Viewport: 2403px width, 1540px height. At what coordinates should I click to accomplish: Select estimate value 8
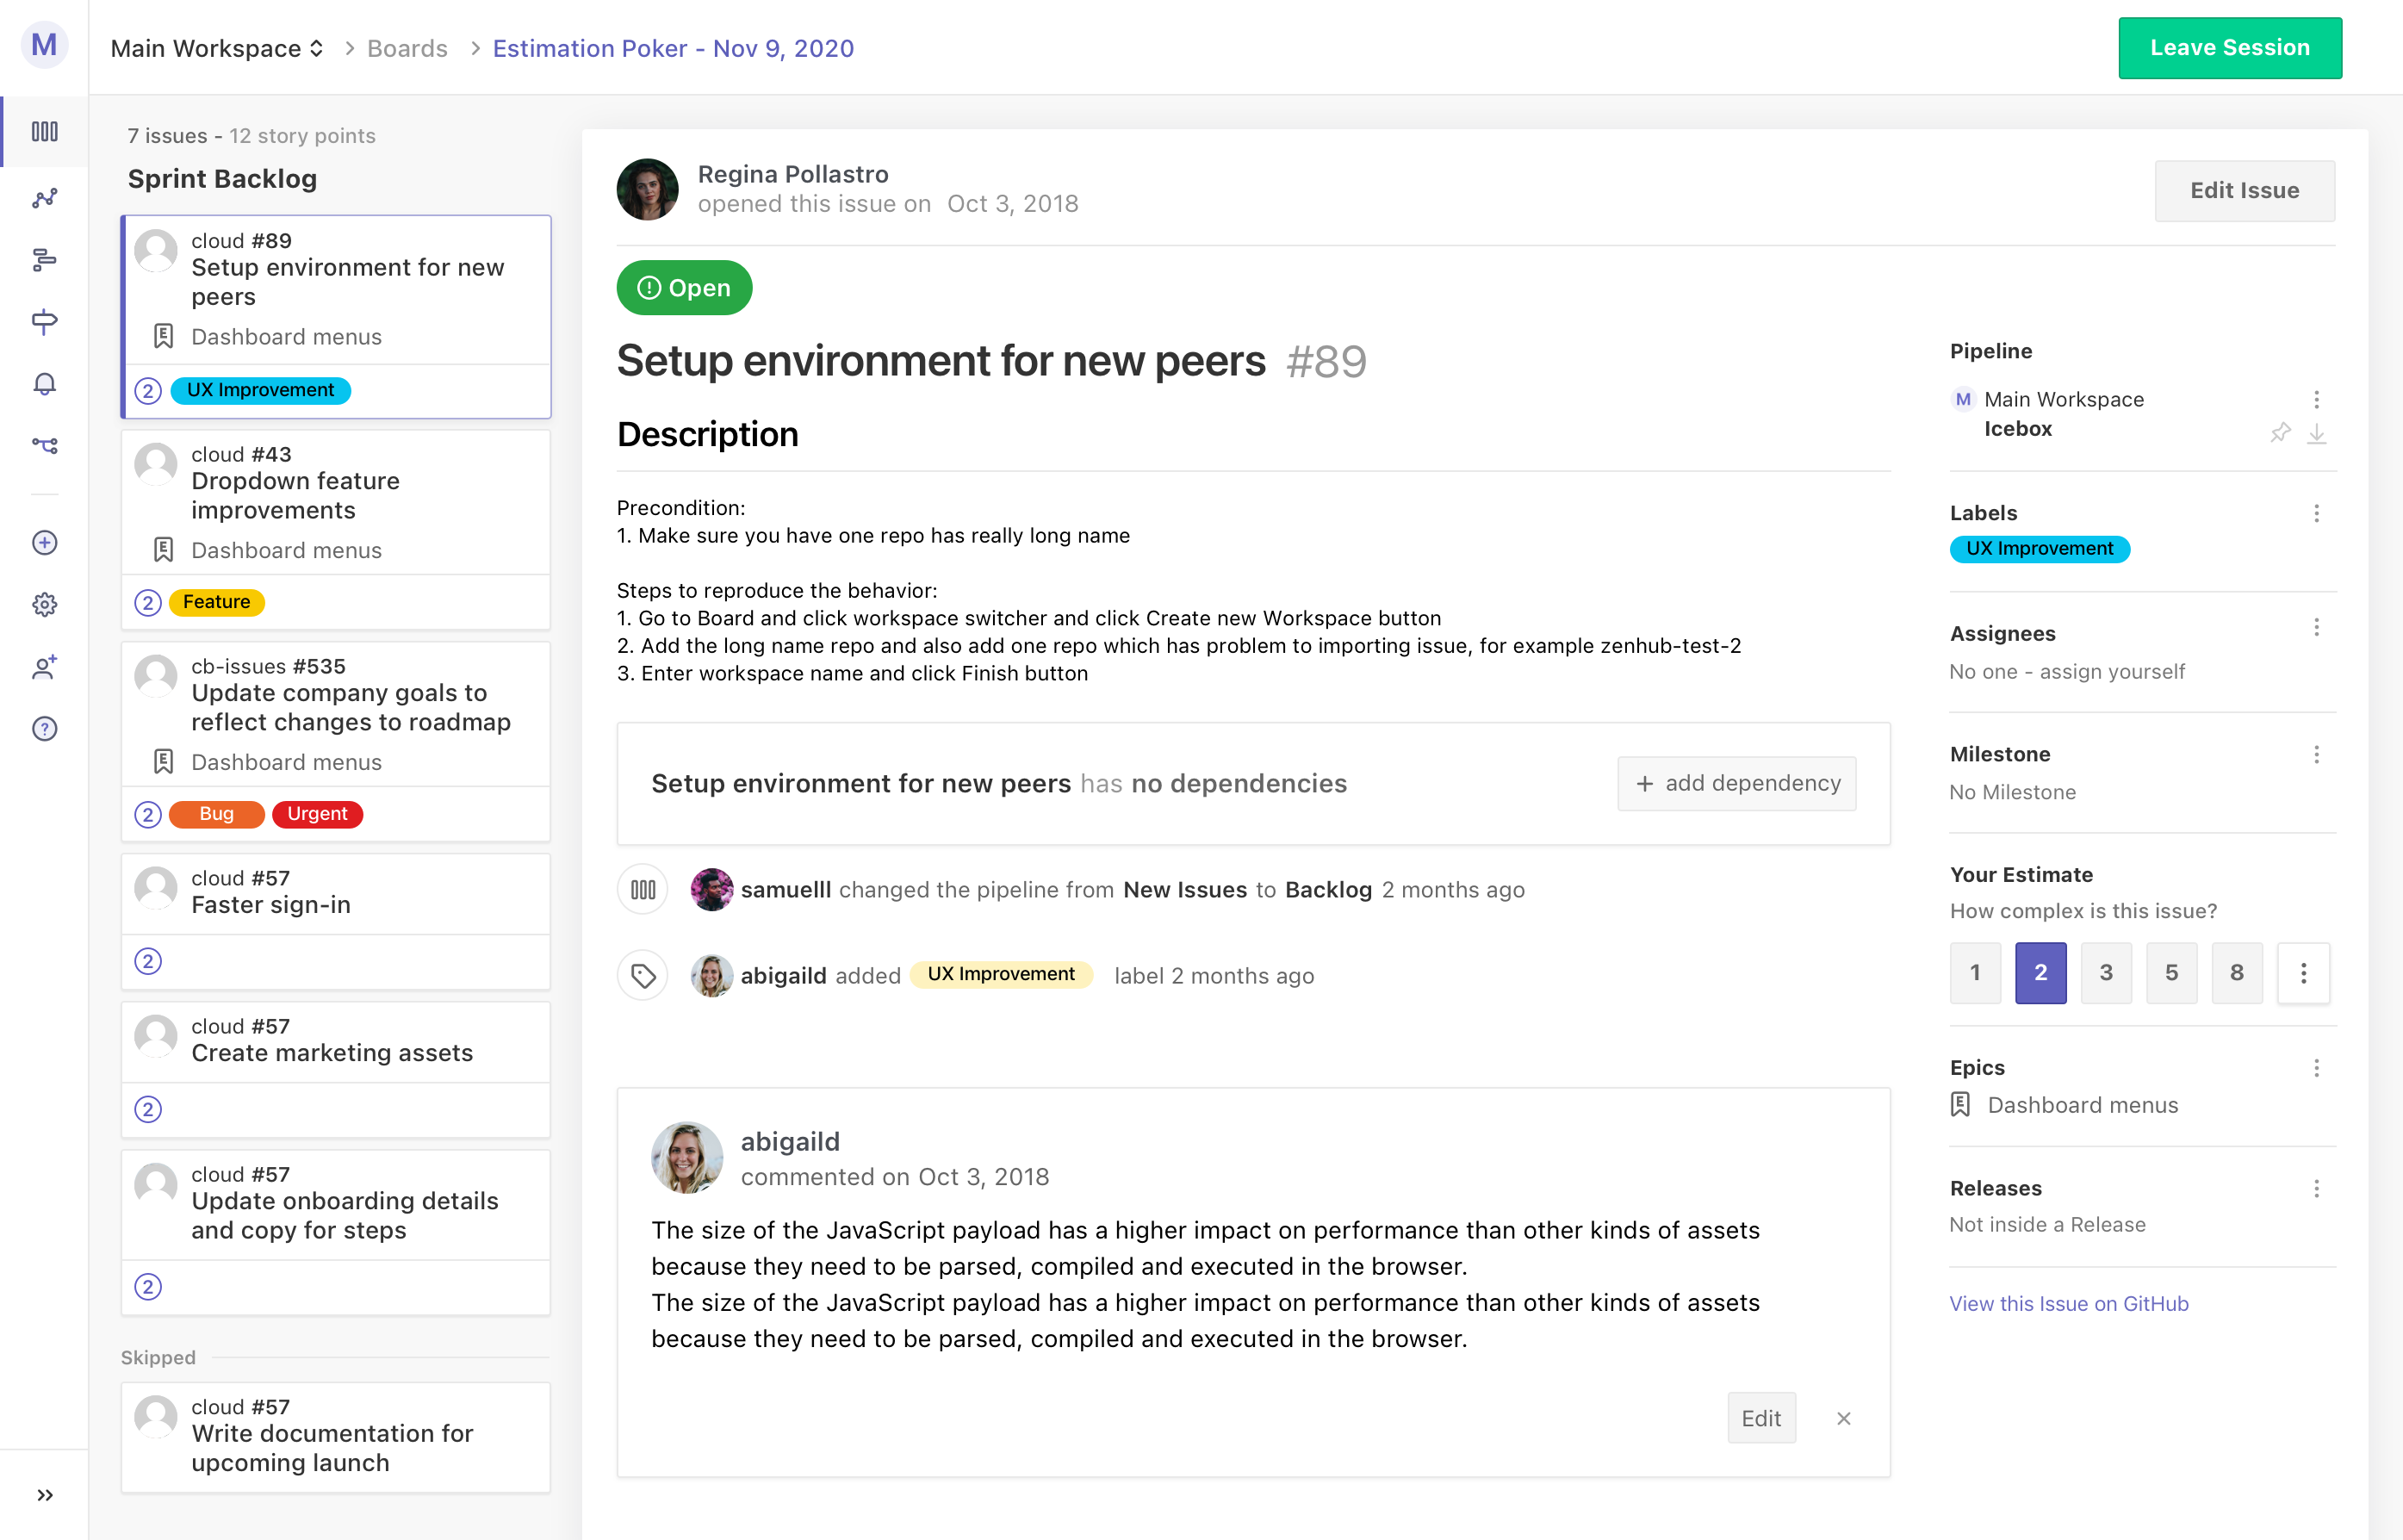pyautogui.click(x=2236, y=972)
